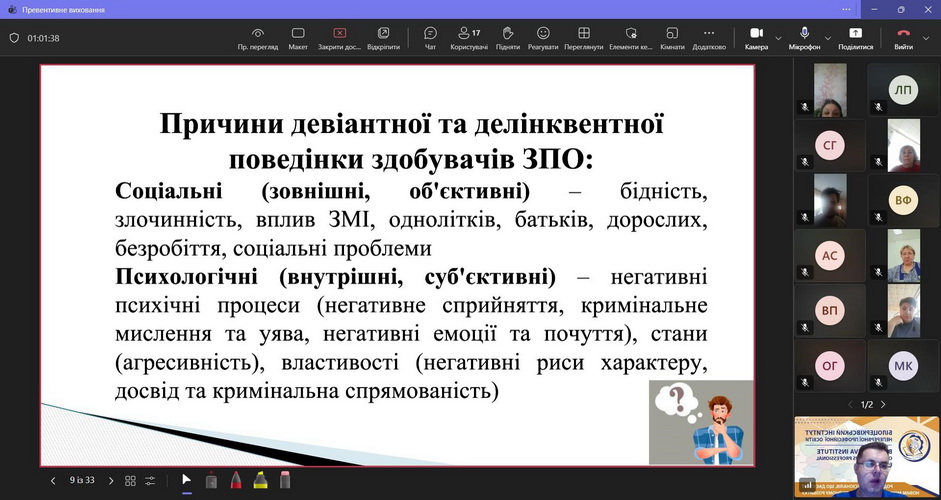This screenshot has width=941, height=500.
Task: Open the Додатково more options menu
Action: pyautogui.click(x=709, y=38)
